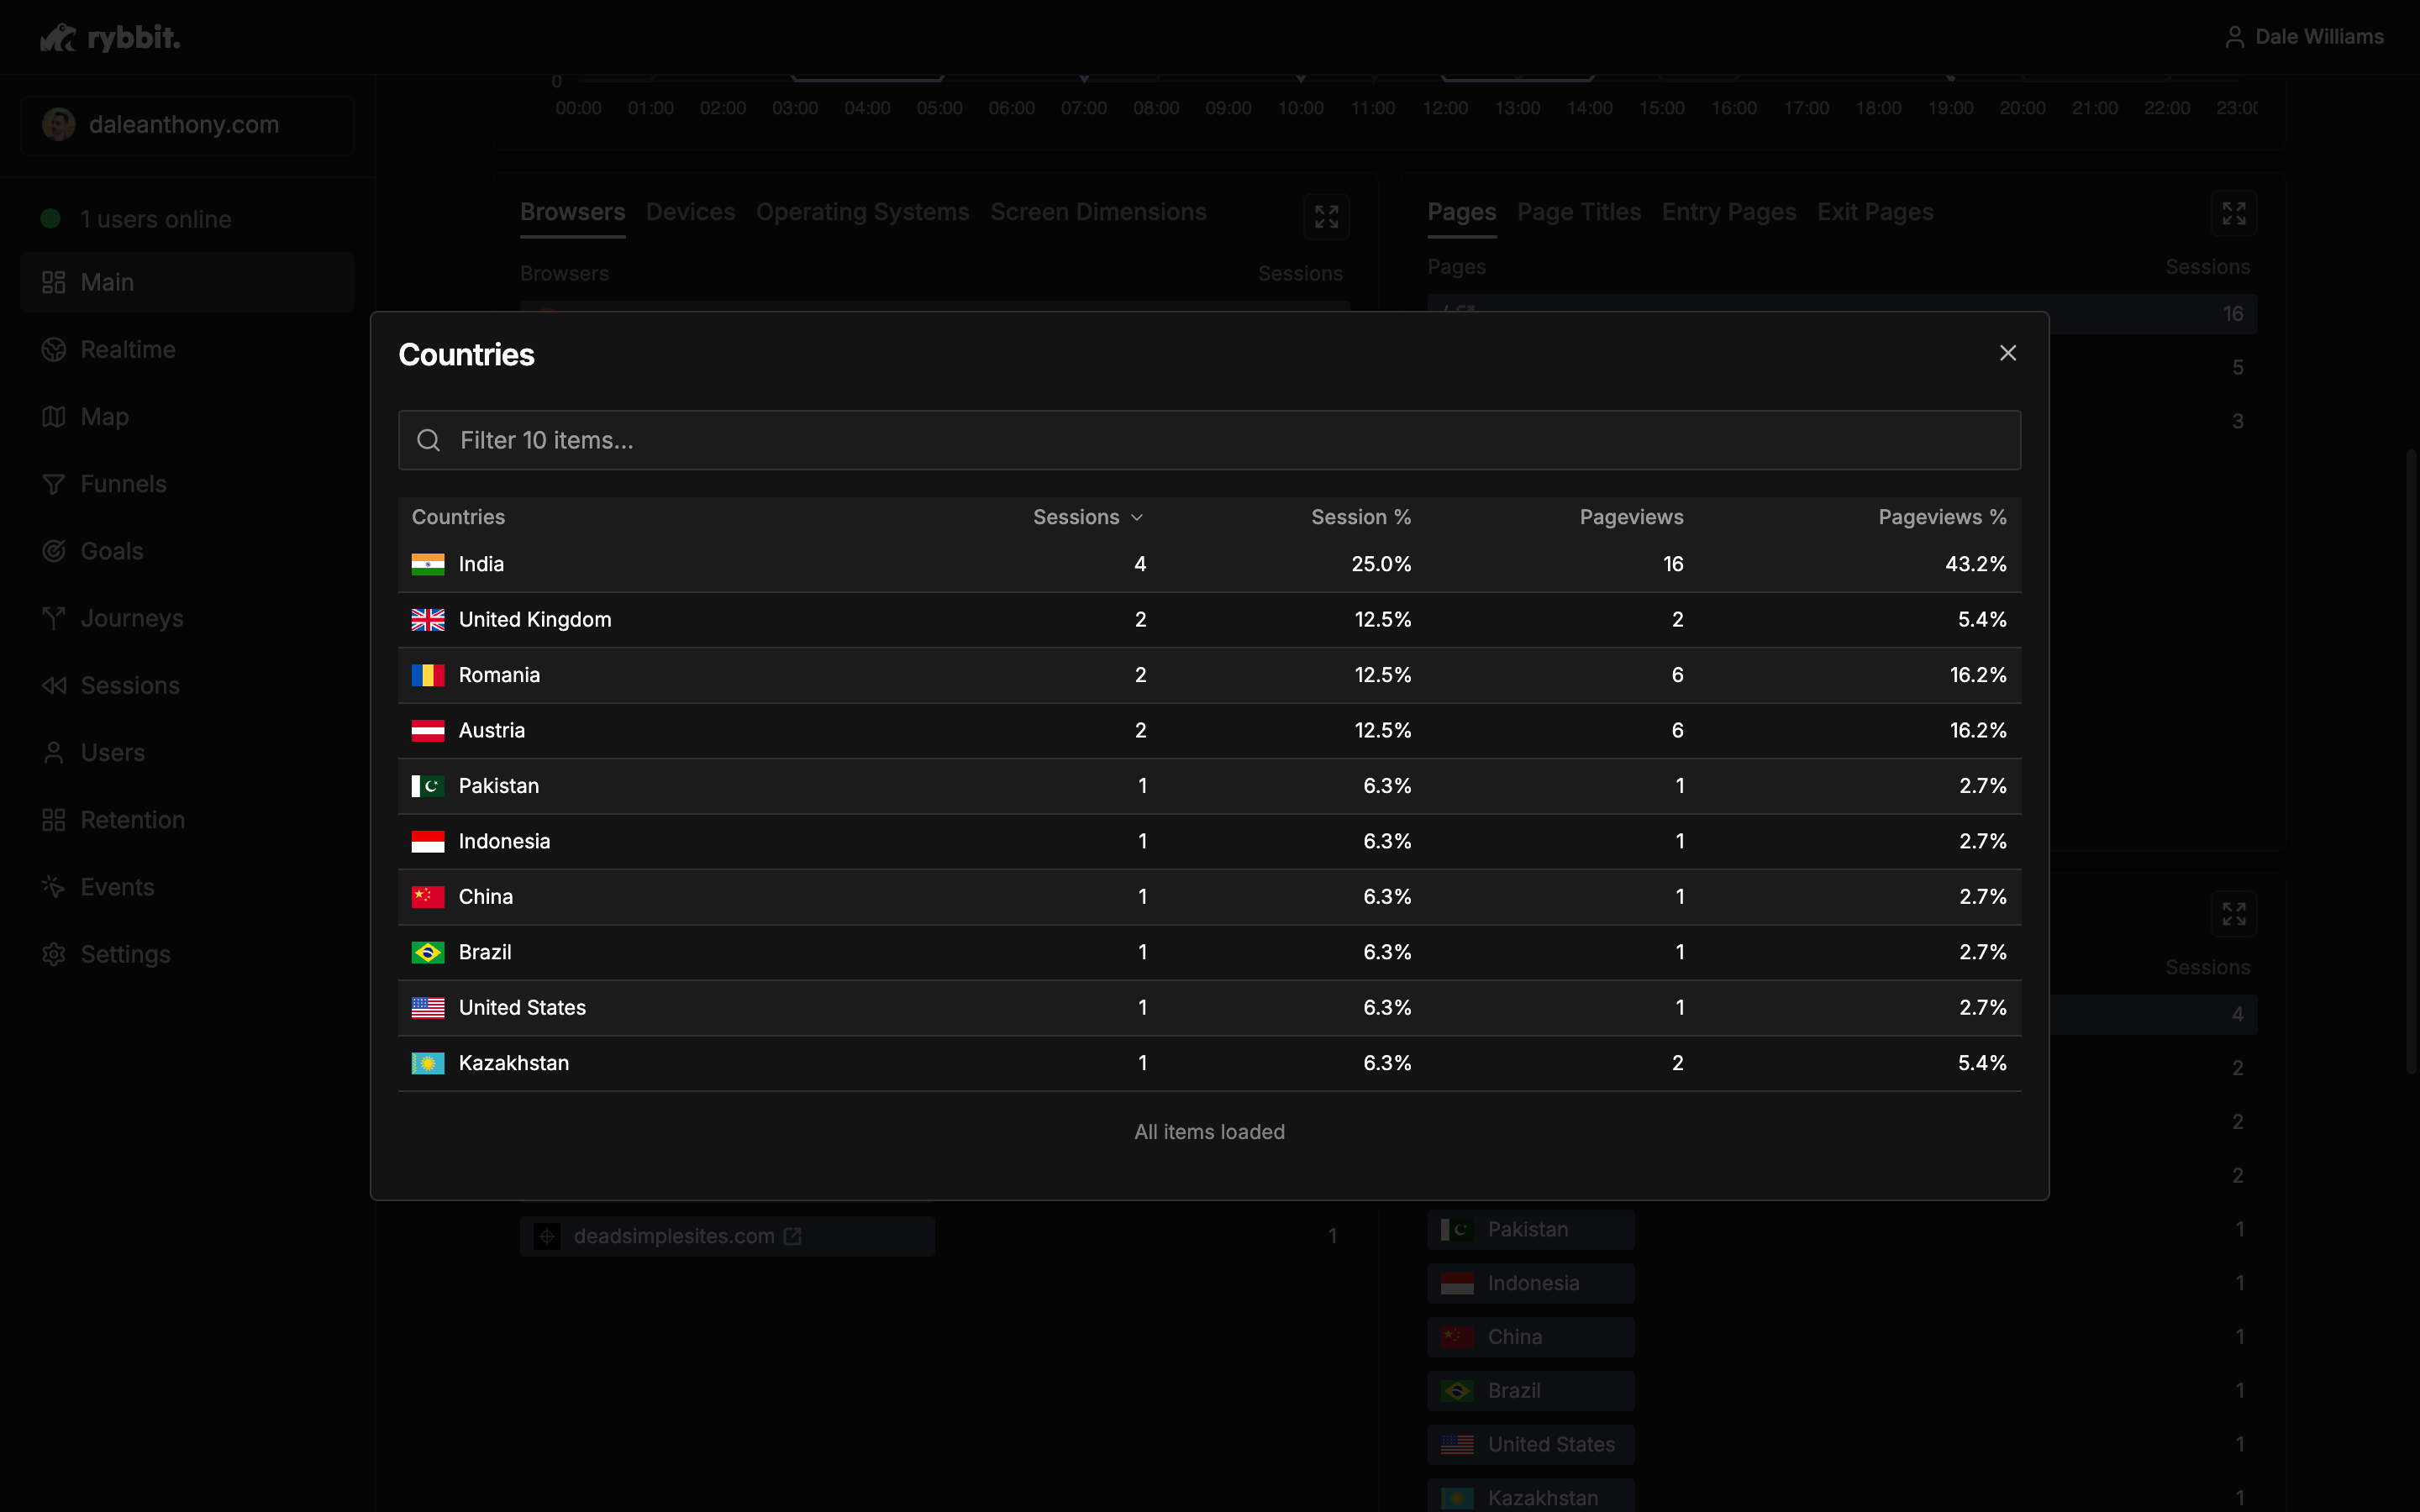Sort table by Session % header
Screen dimensions: 2420x1512
click(x=1360, y=517)
